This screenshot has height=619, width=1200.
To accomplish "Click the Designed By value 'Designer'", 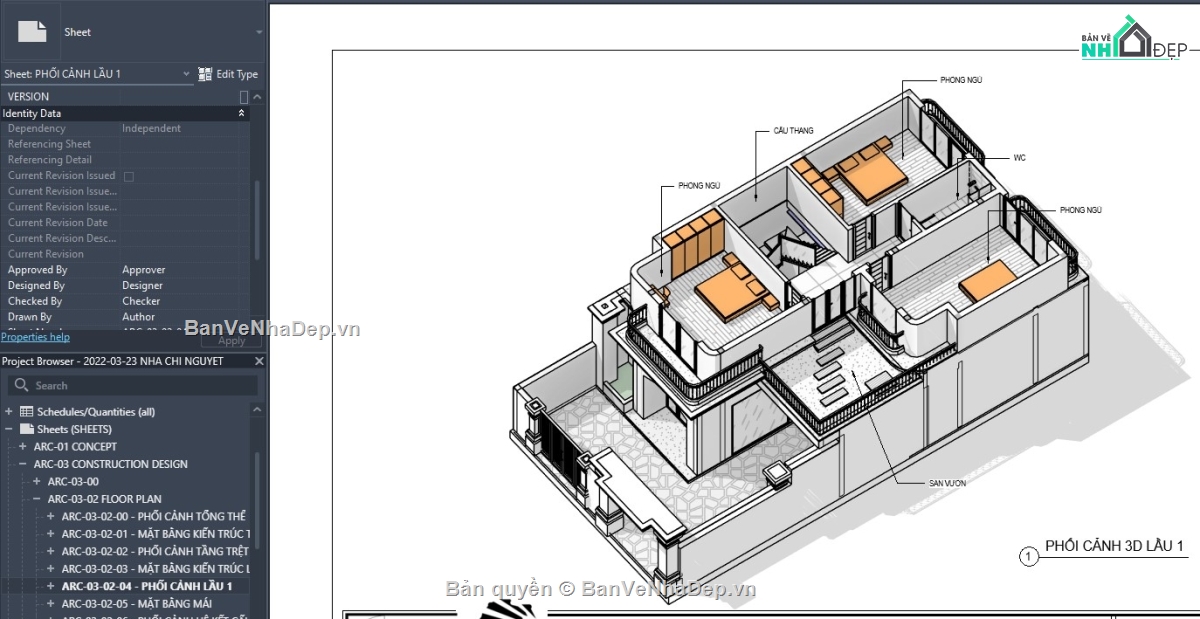I will 142,286.
